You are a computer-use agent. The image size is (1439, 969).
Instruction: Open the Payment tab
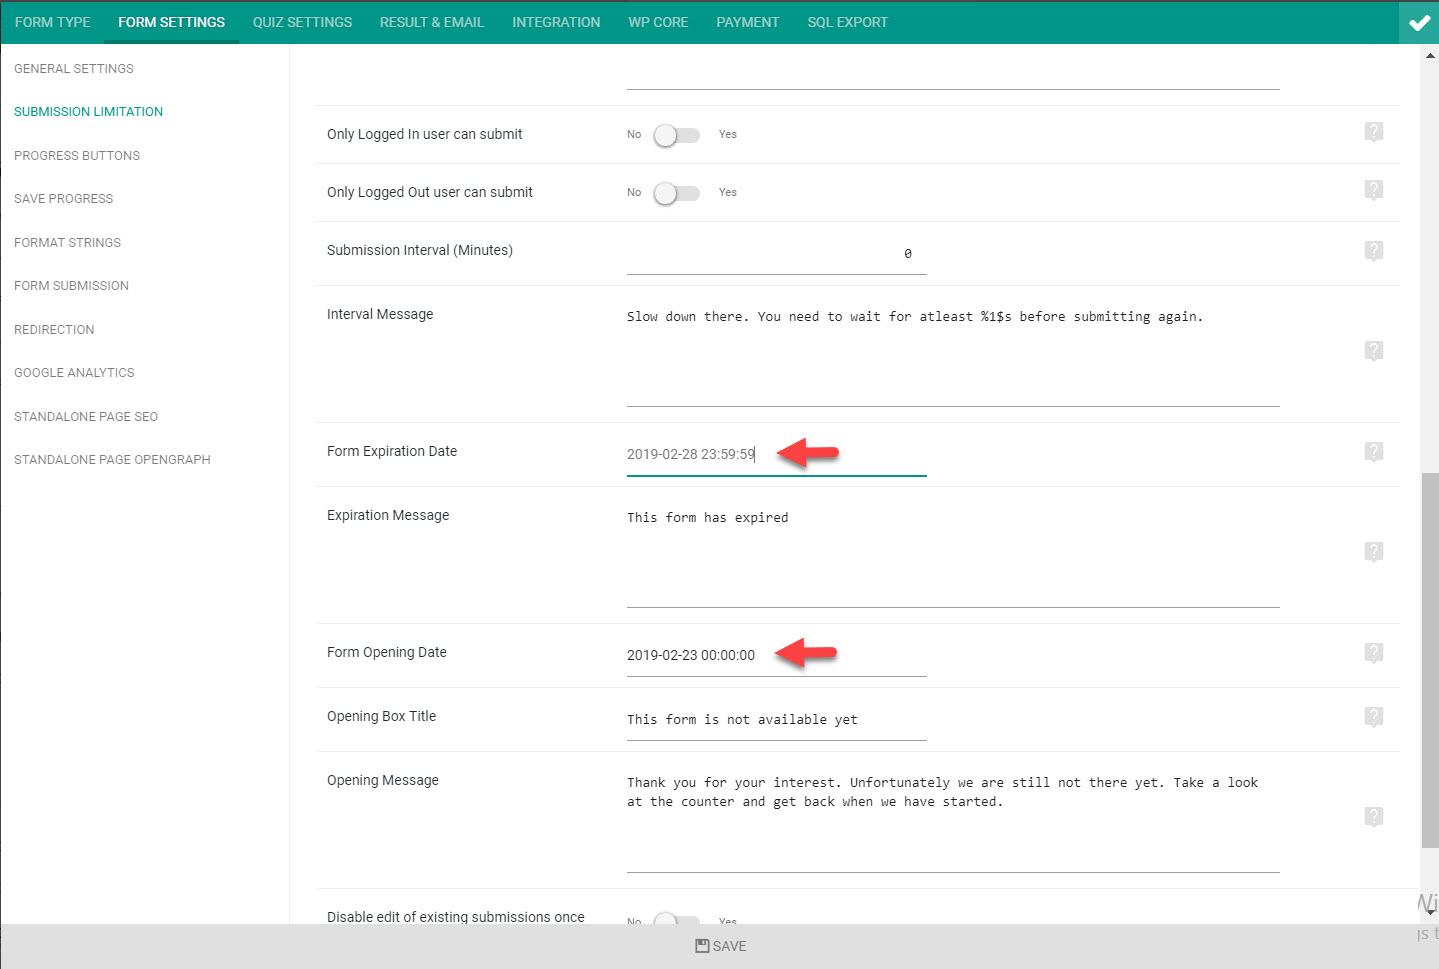click(747, 22)
